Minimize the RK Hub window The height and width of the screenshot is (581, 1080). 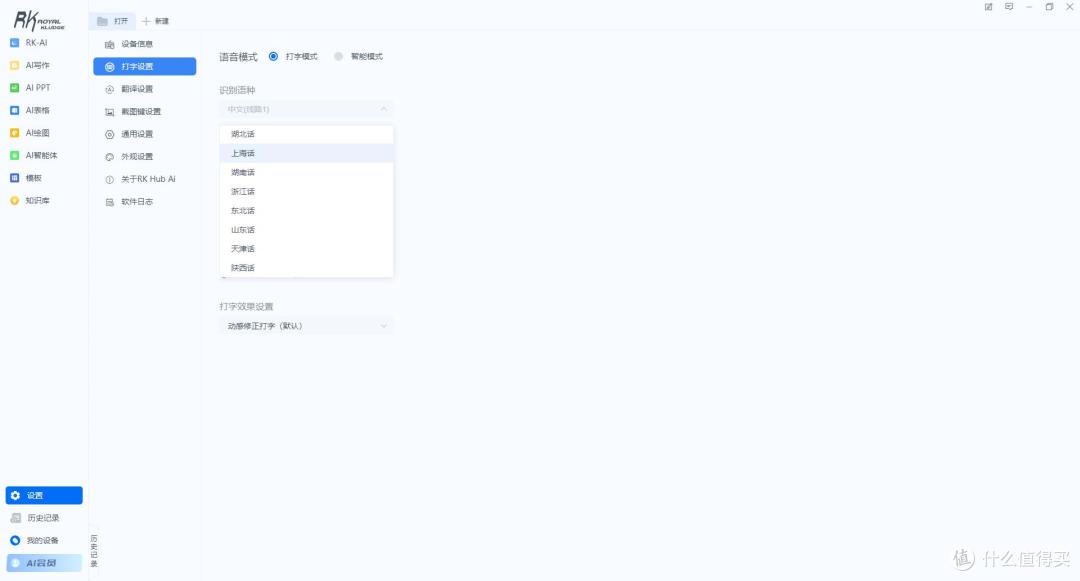coord(1029,7)
